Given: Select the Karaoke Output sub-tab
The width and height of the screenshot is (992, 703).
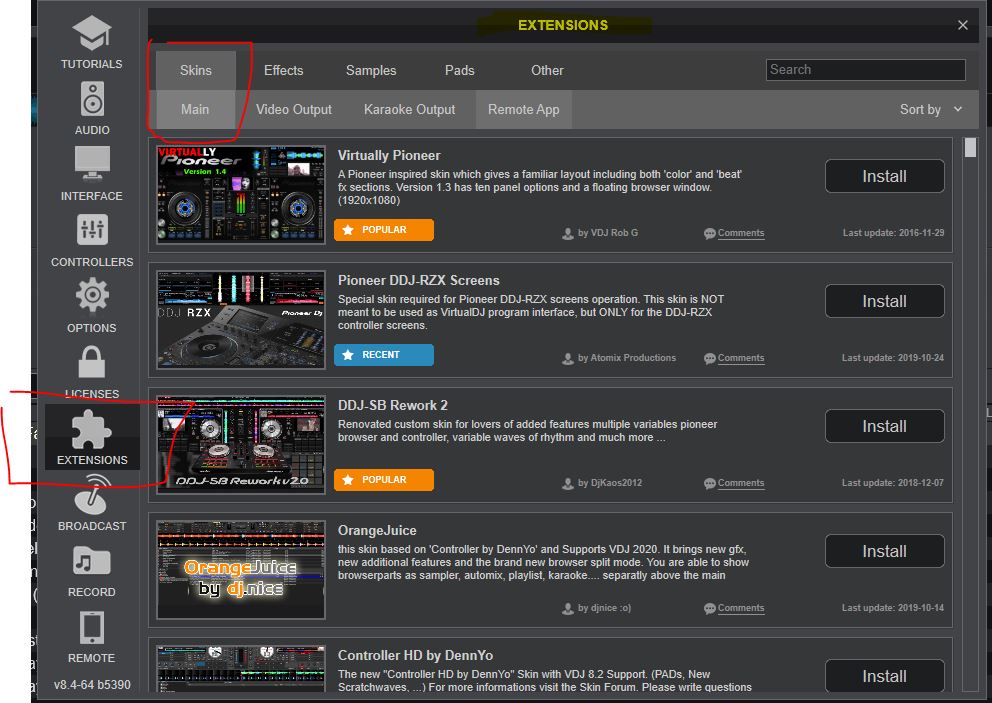Looking at the screenshot, I should click(409, 109).
